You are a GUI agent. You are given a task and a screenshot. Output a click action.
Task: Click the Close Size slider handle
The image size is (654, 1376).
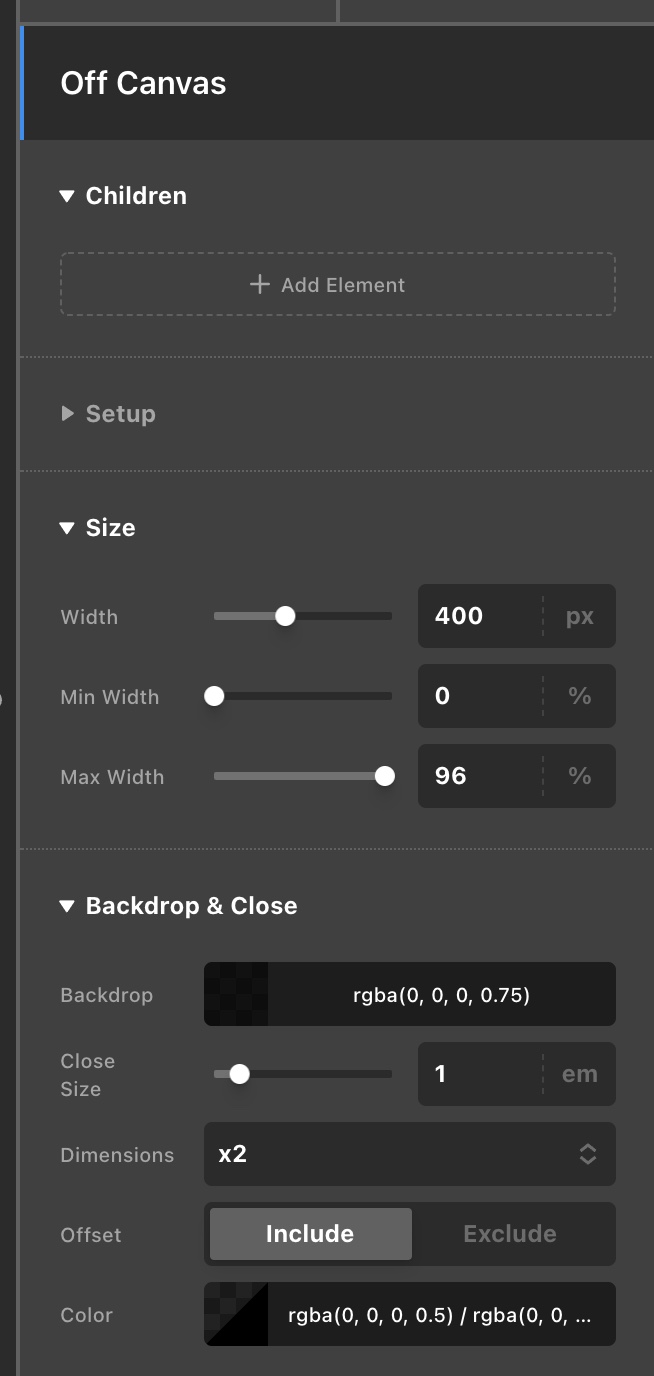[x=239, y=1074]
